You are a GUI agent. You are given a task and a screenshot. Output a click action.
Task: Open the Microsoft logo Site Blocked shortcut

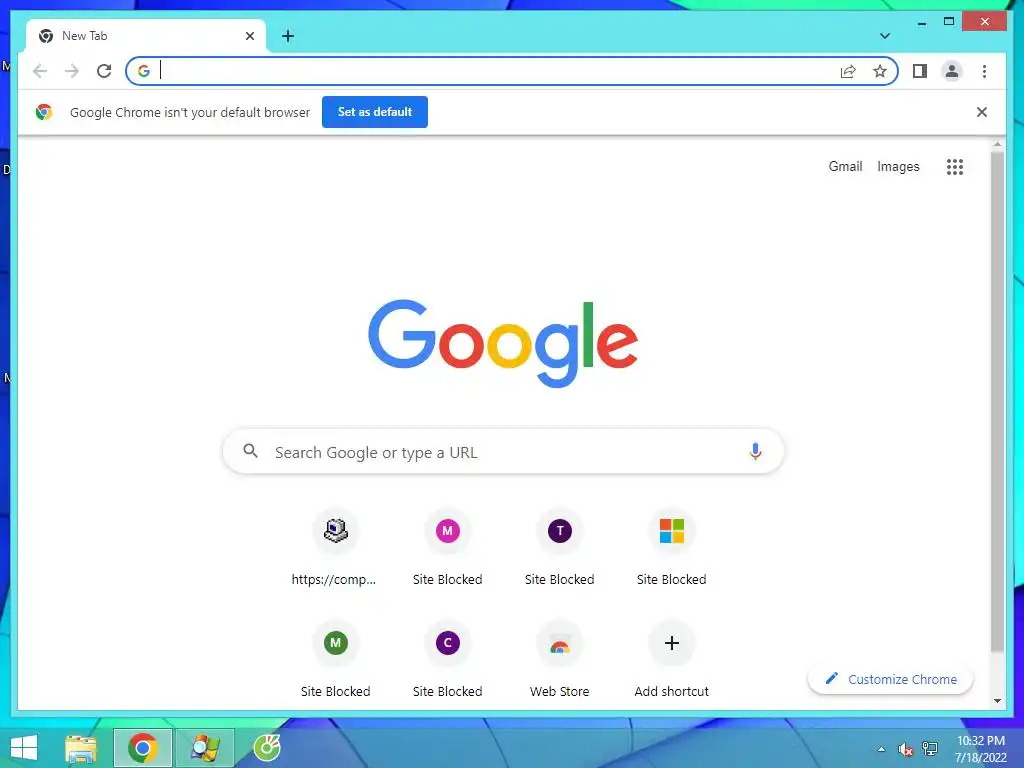click(x=671, y=547)
